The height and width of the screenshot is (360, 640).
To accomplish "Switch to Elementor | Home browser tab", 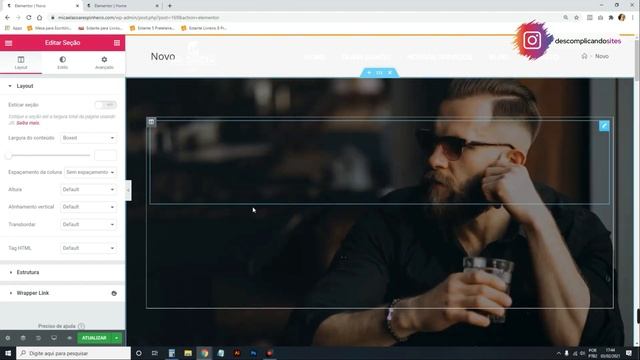I will [x=122, y=6].
